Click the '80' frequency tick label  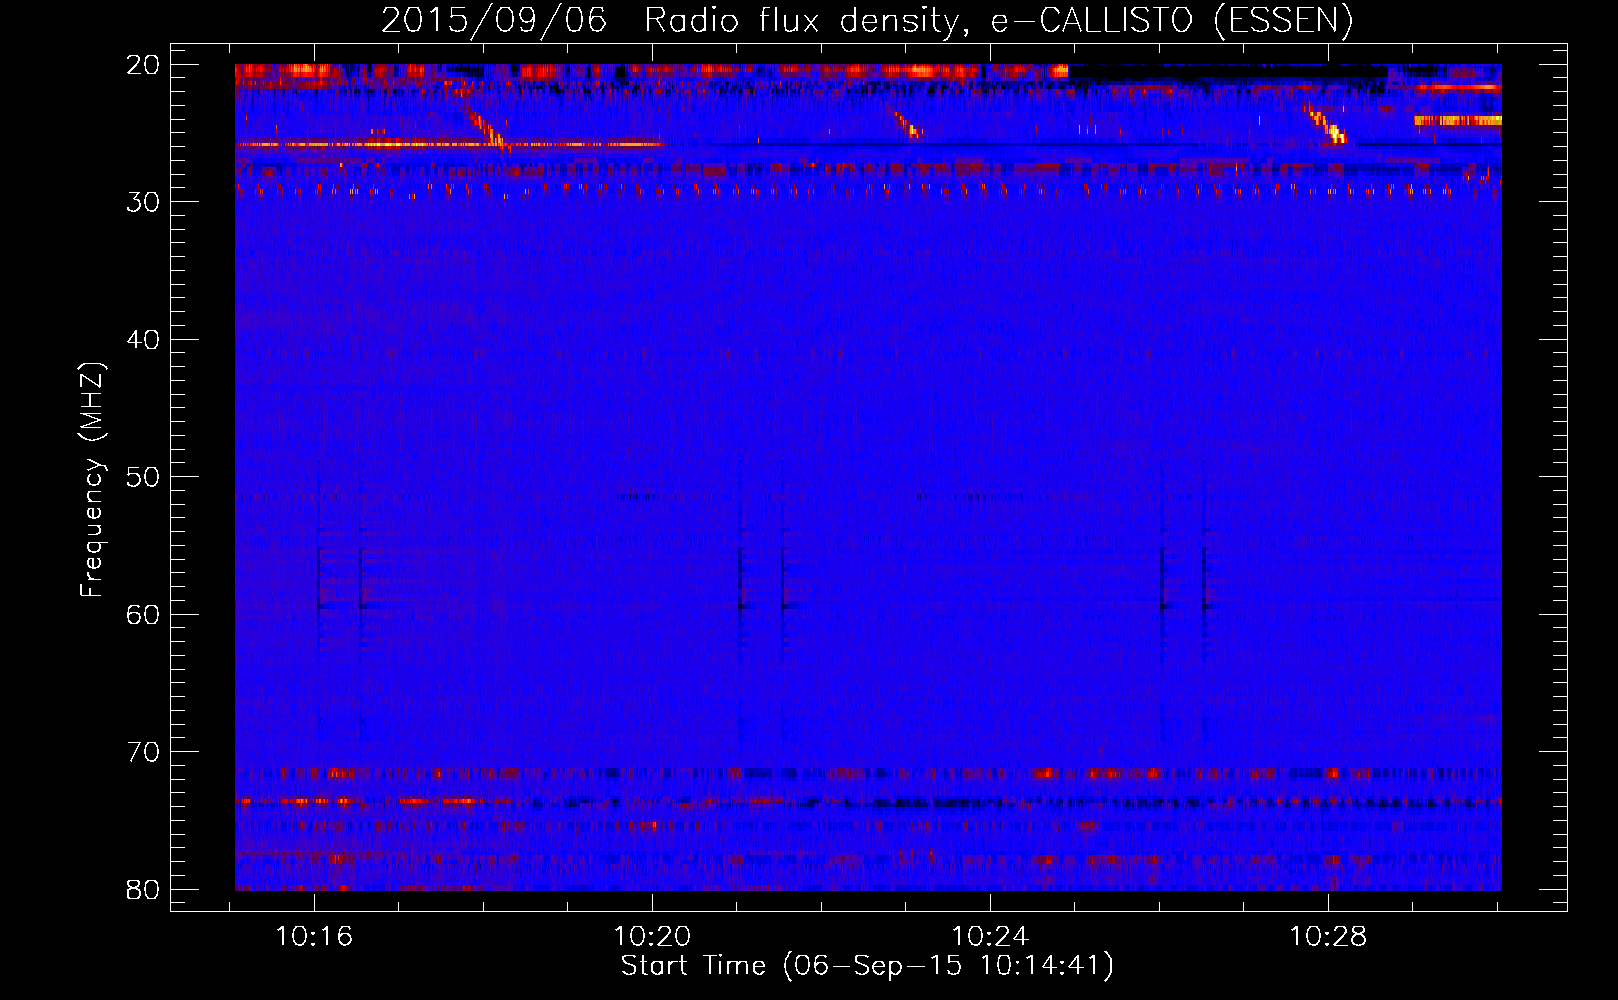[x=143, y=889]
